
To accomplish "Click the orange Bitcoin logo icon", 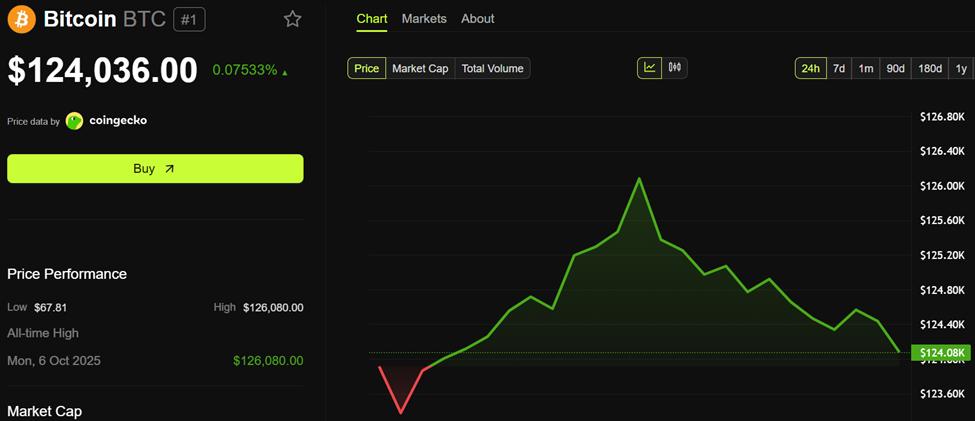I will [21, 19].
